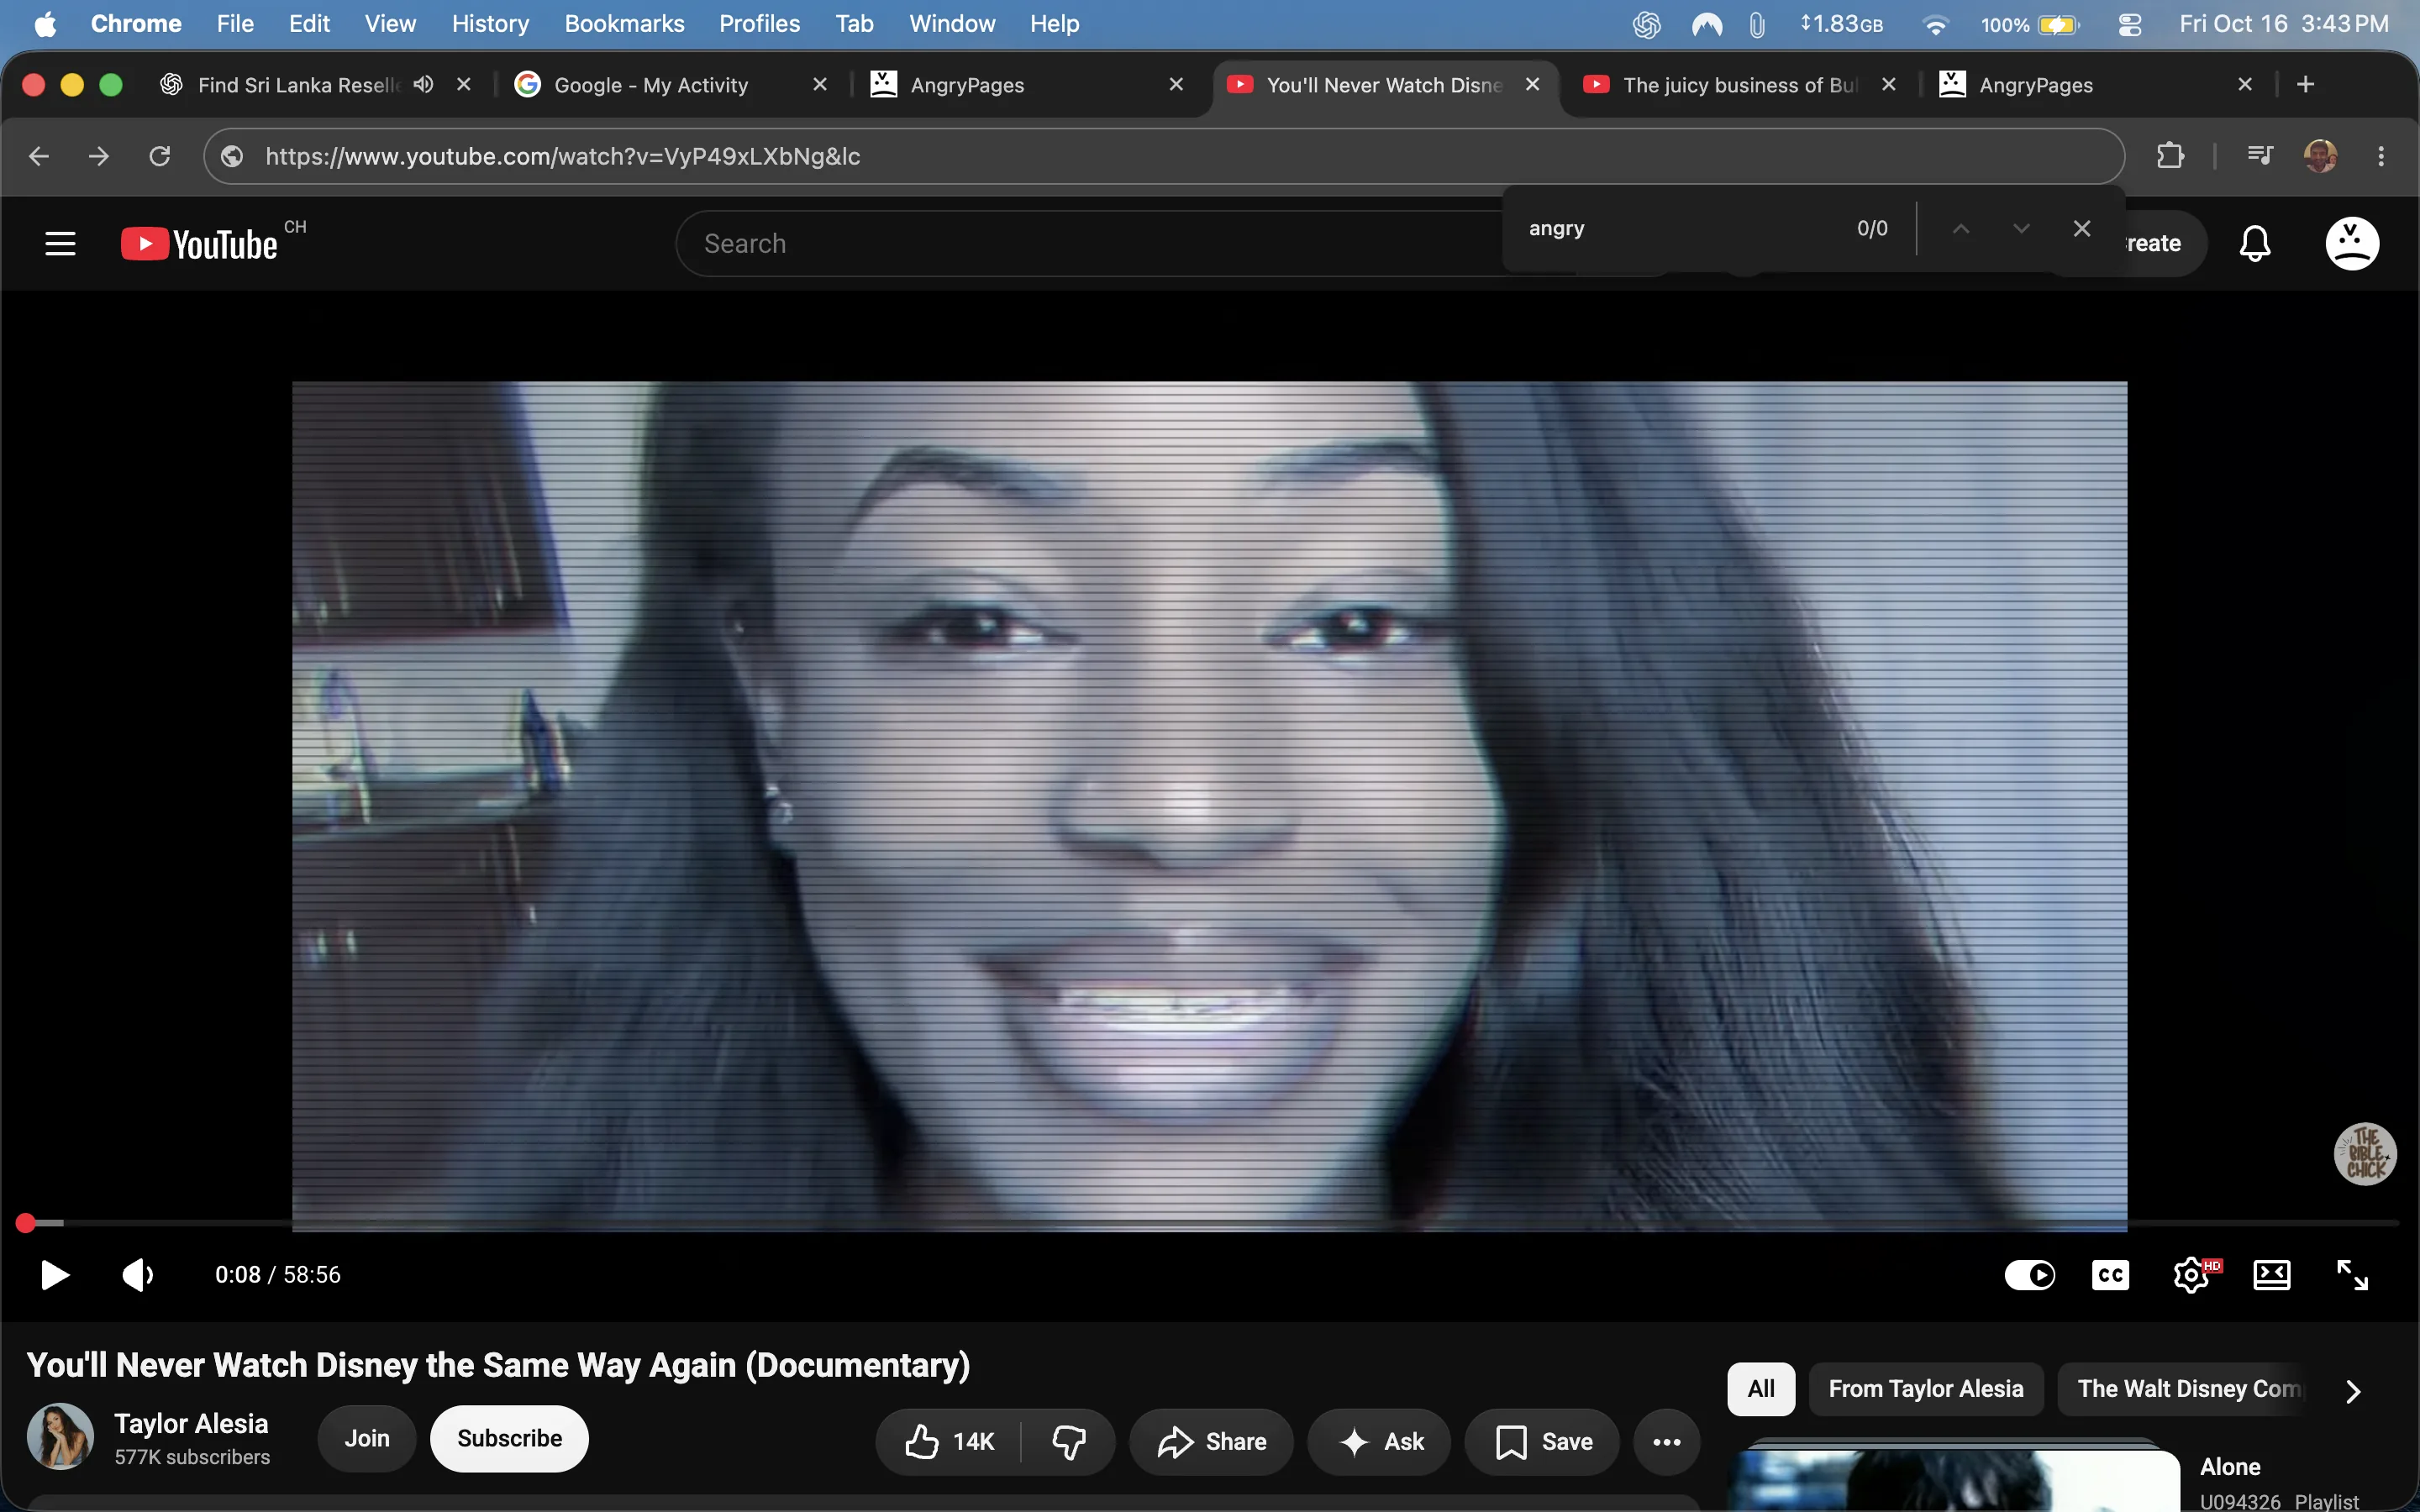The image size is (2420, 1512).
Task: Save the video to a playlist
Action: click(1543, 1442)
